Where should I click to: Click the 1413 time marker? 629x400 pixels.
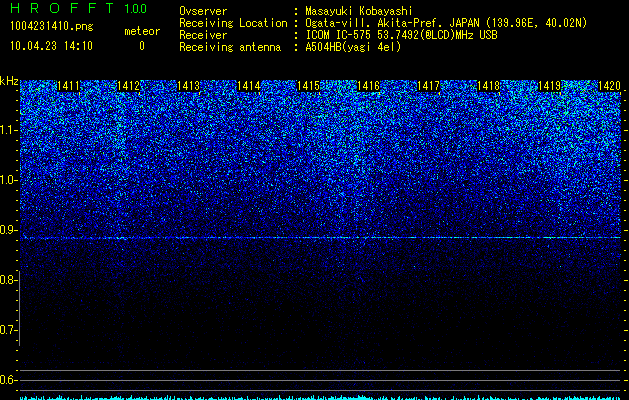(189, 86)
